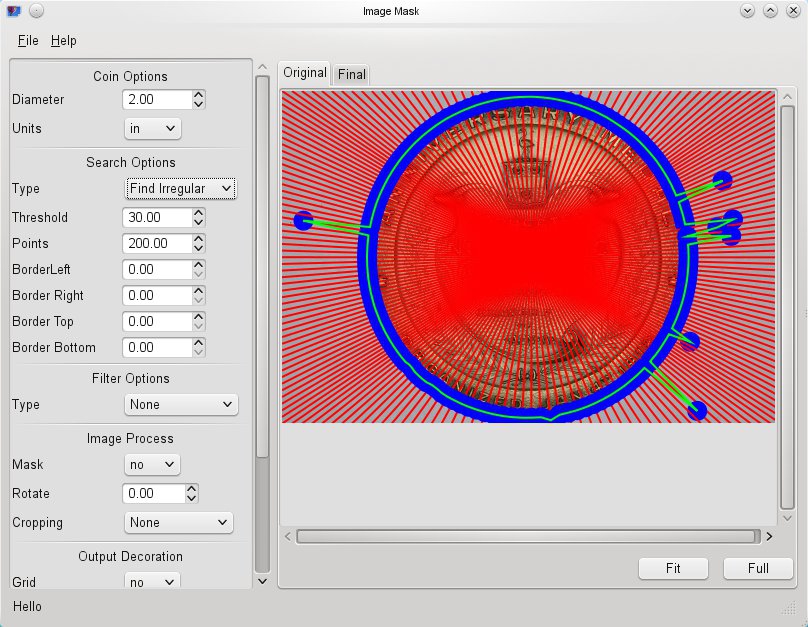Decrease Rotate with the down arrow
Screen dimensions: 808x627
192,498
